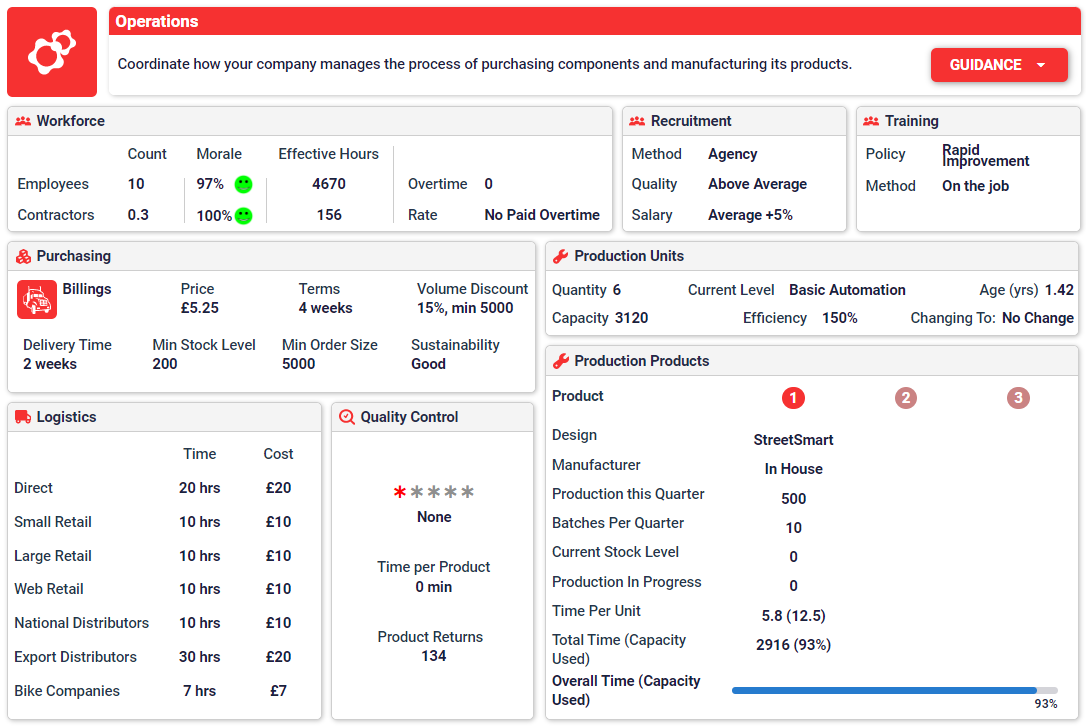Click the purchasing price £5.25
The image size is (1086, 728).
click(199, 308)
